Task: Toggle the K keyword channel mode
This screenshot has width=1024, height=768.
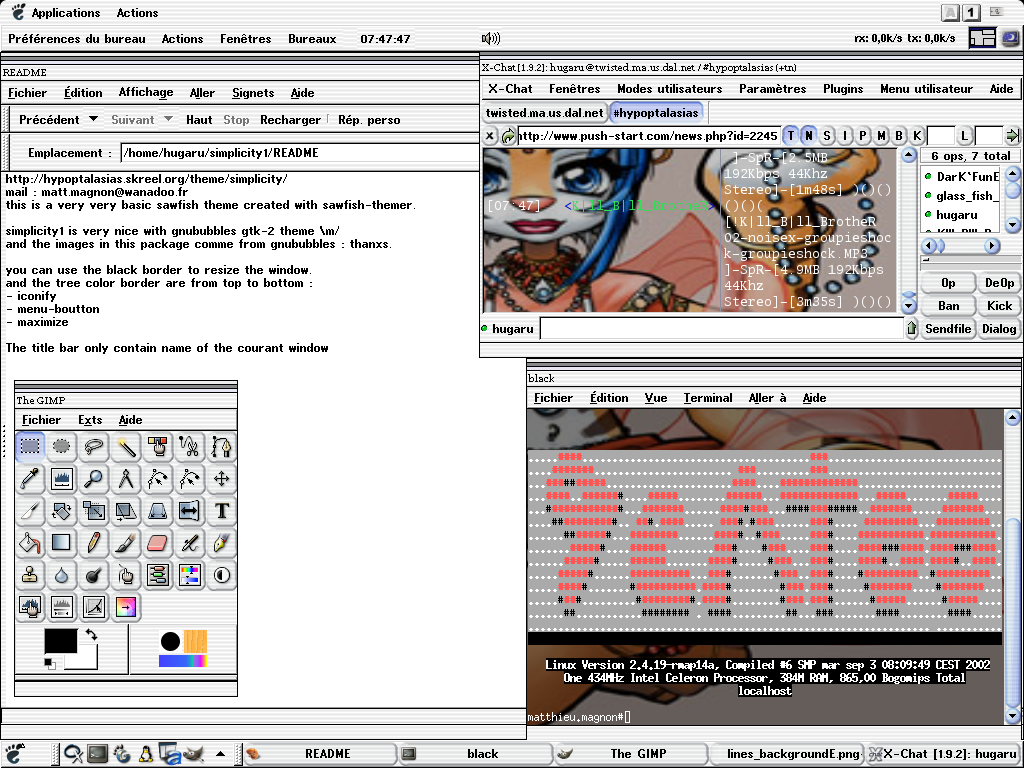Action: 917,136
